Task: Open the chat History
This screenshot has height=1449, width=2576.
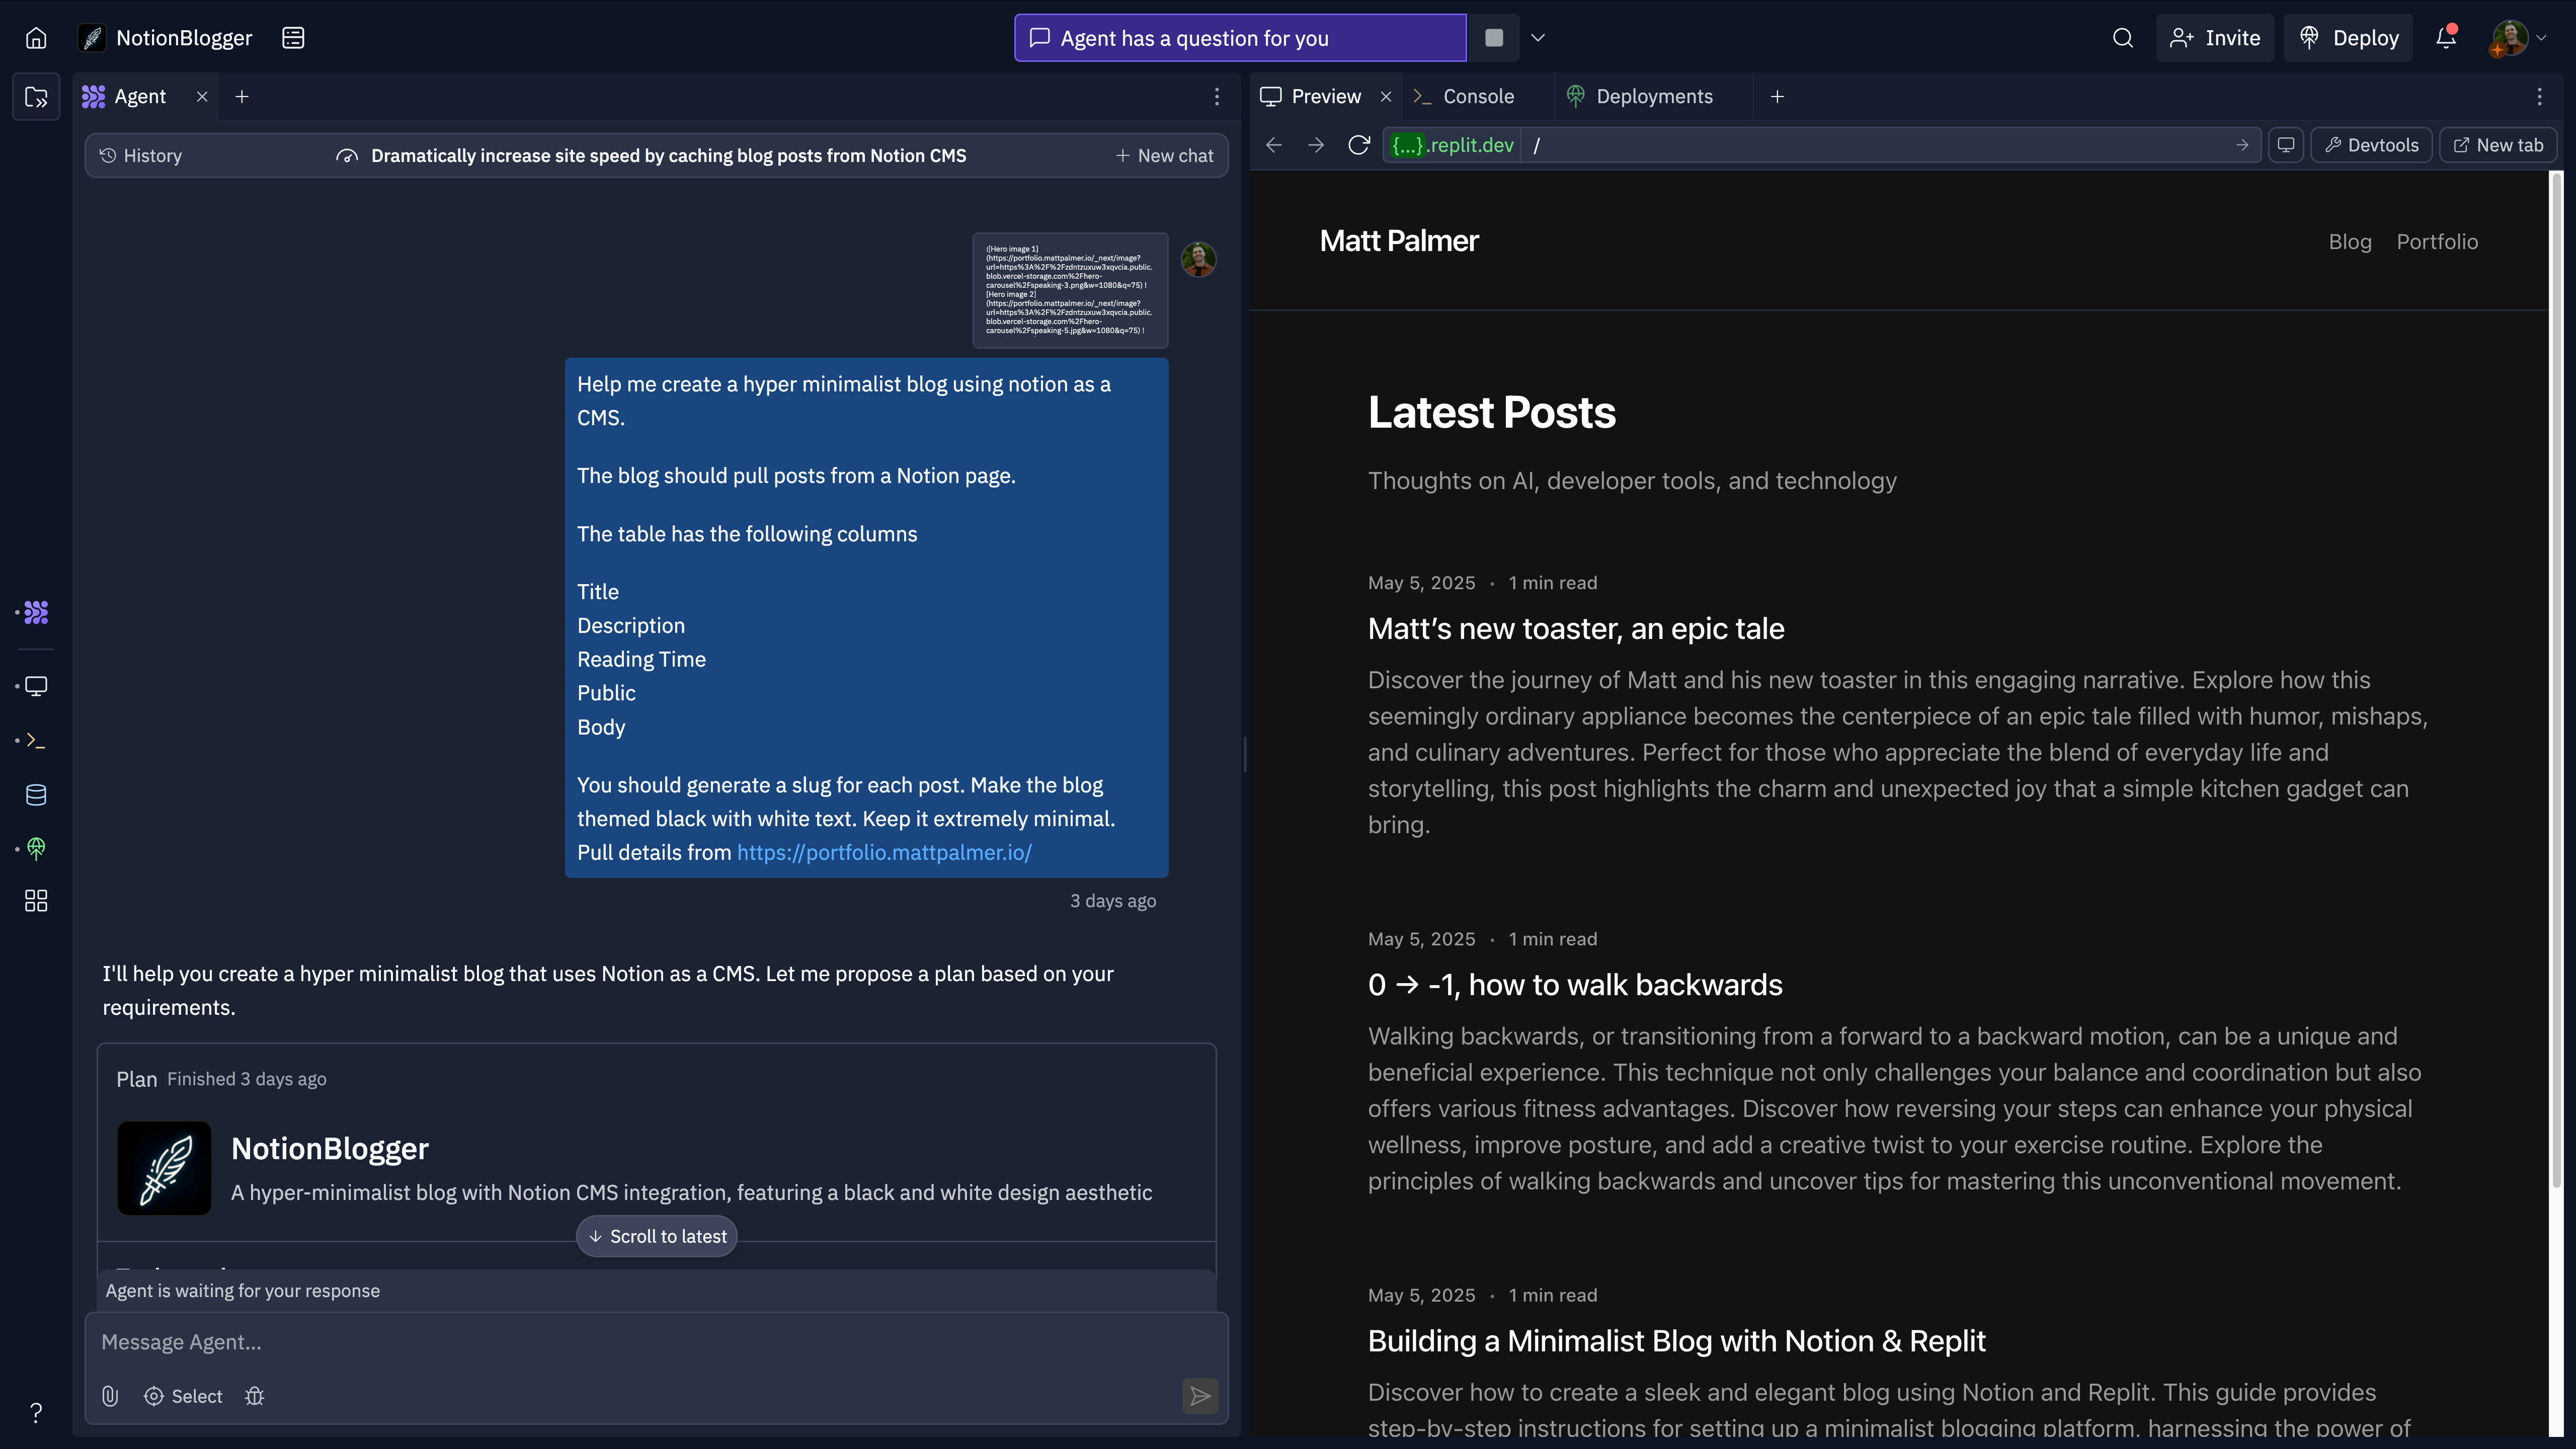Action: point(141,156)
